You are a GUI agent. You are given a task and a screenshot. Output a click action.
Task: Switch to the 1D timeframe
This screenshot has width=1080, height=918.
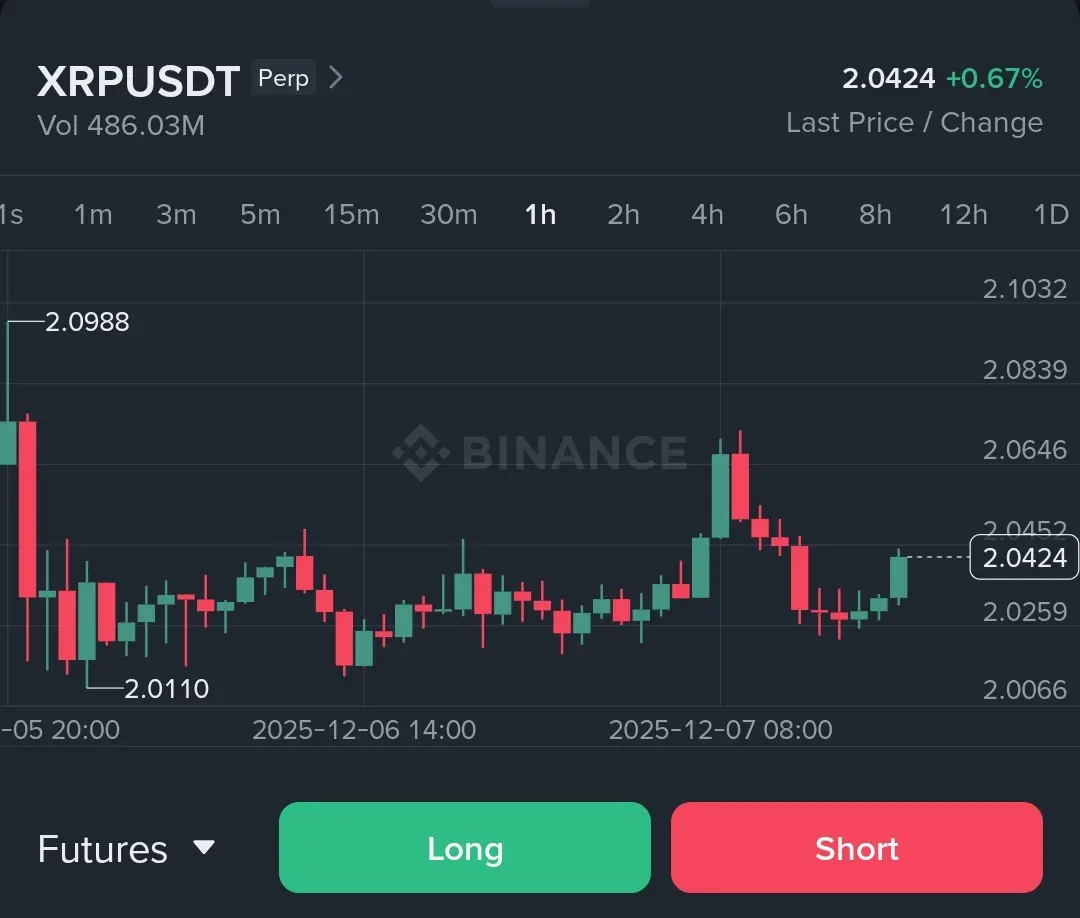pos(1050,214)
